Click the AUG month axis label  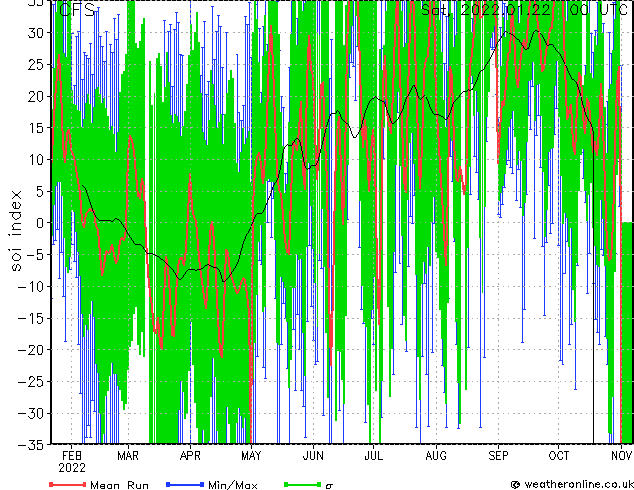[436, 456]
